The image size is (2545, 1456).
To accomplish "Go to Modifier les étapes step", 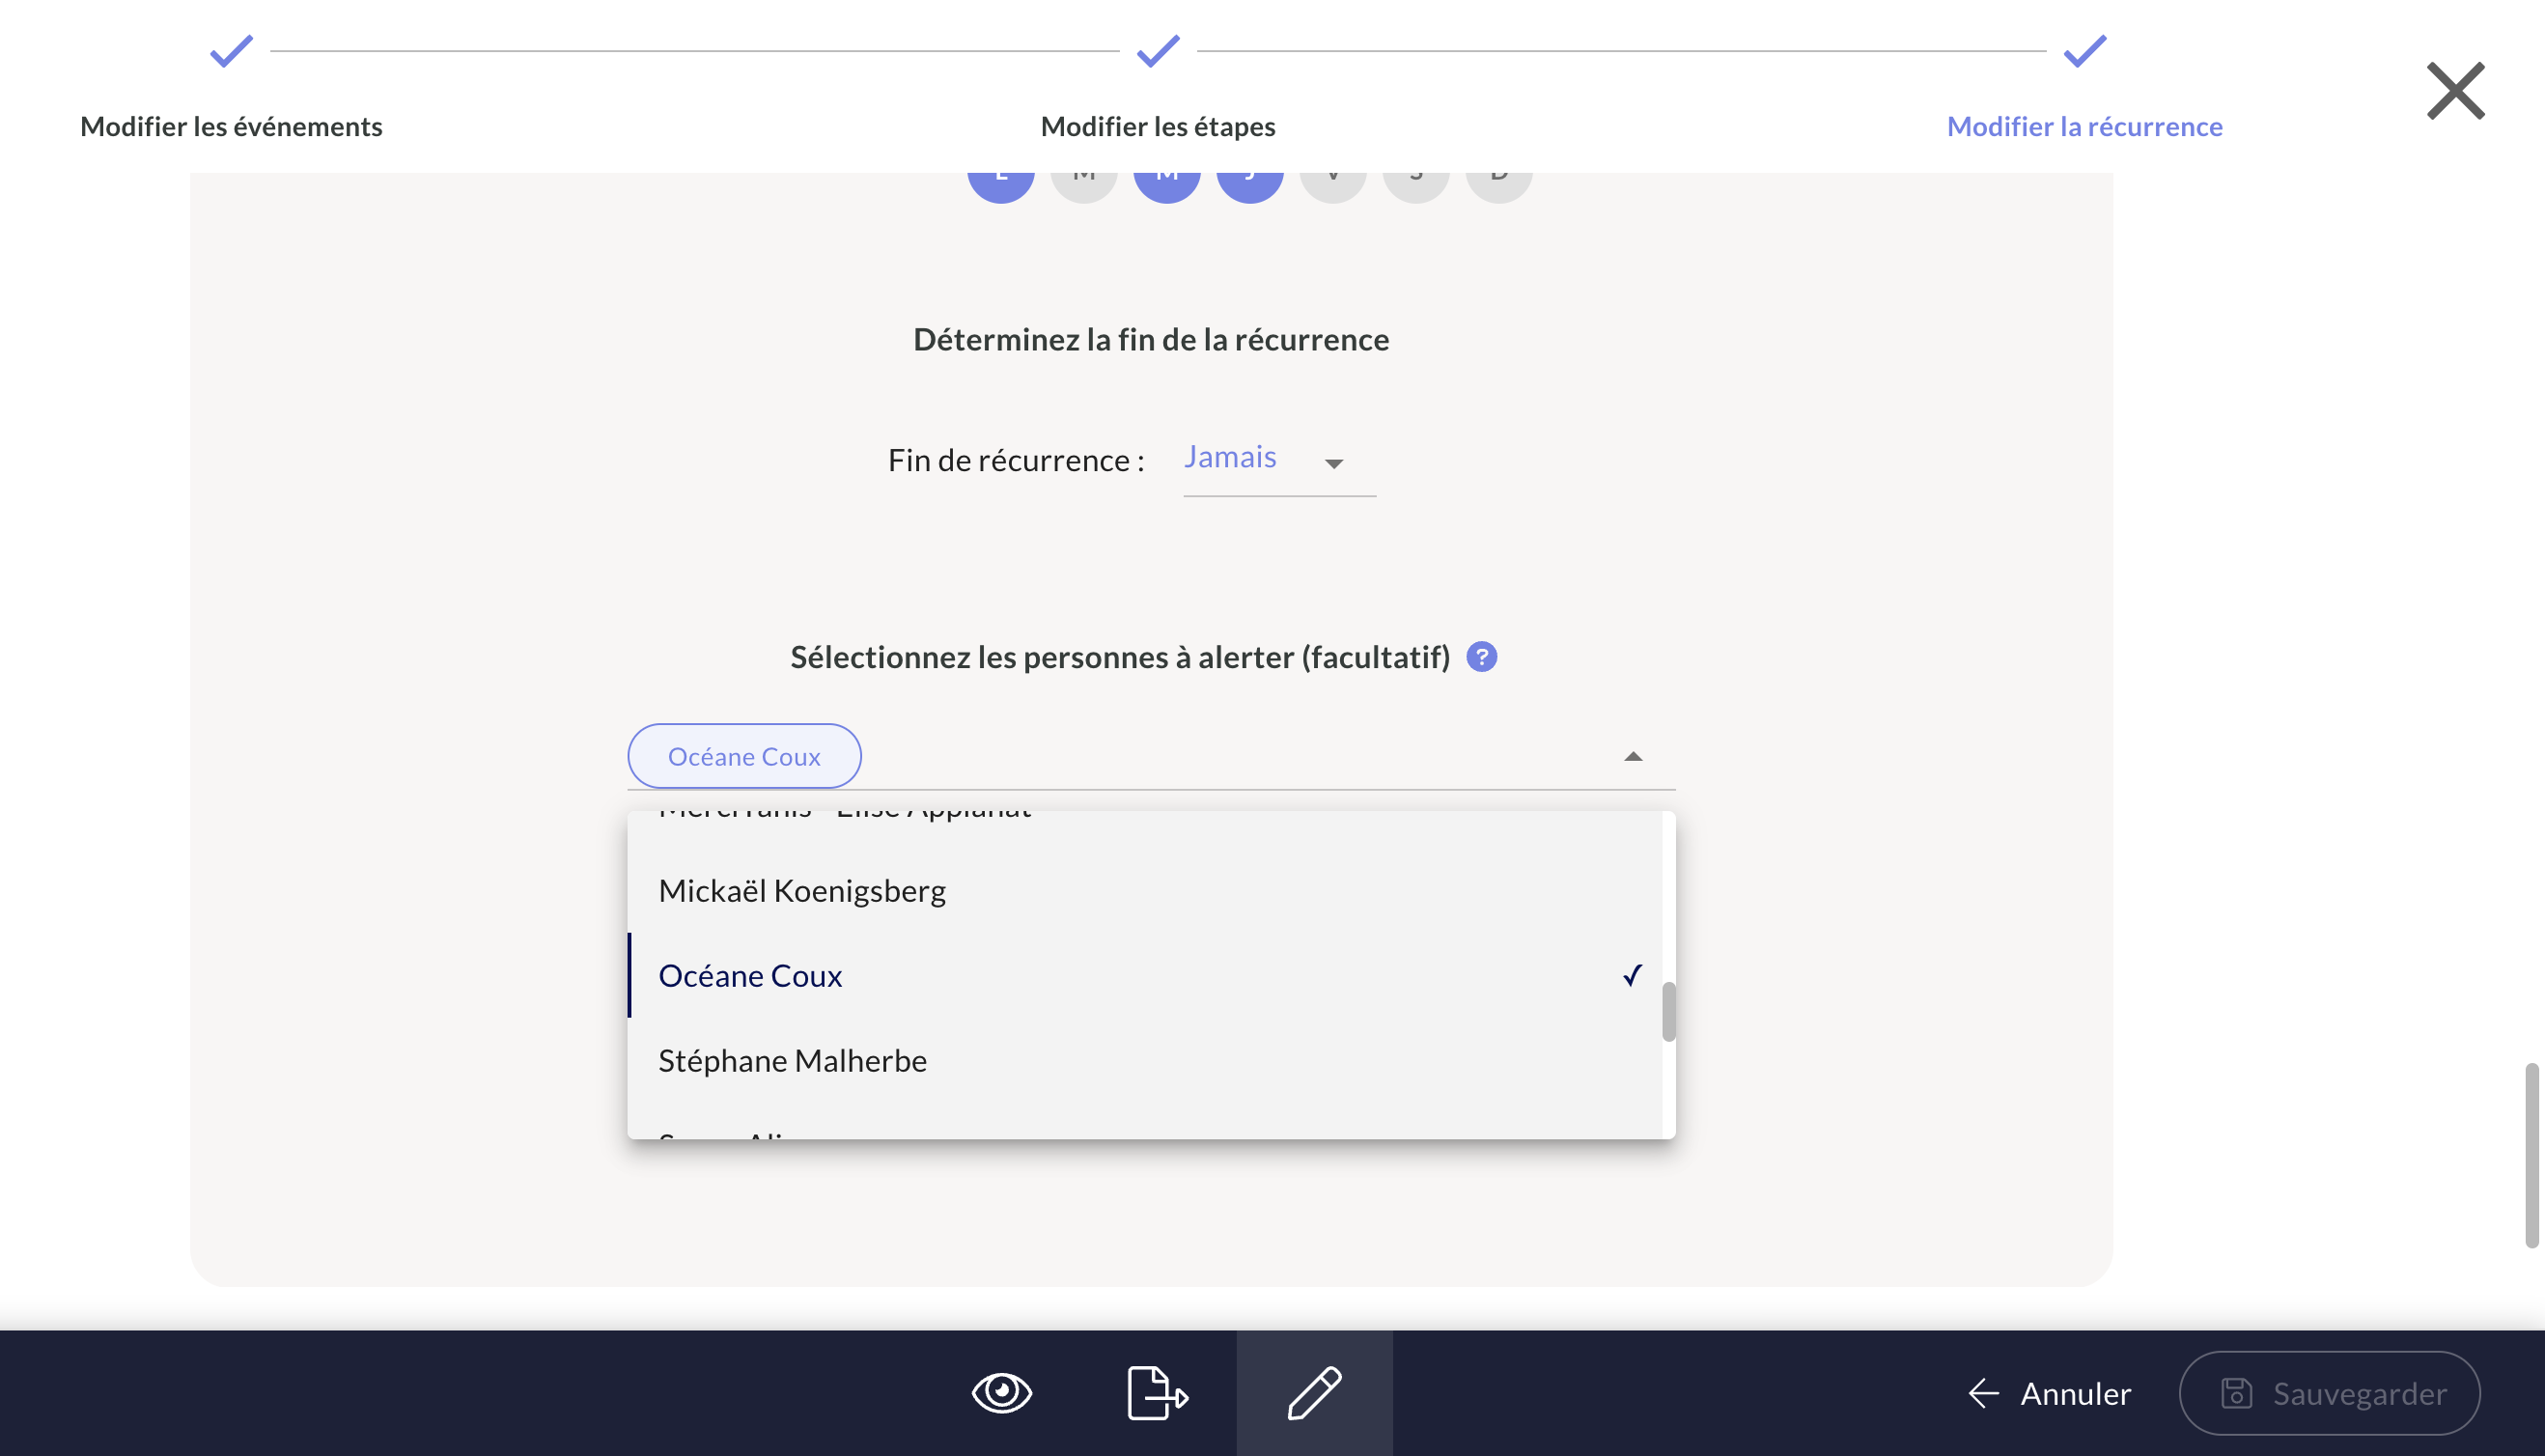I will (1158, 126).
